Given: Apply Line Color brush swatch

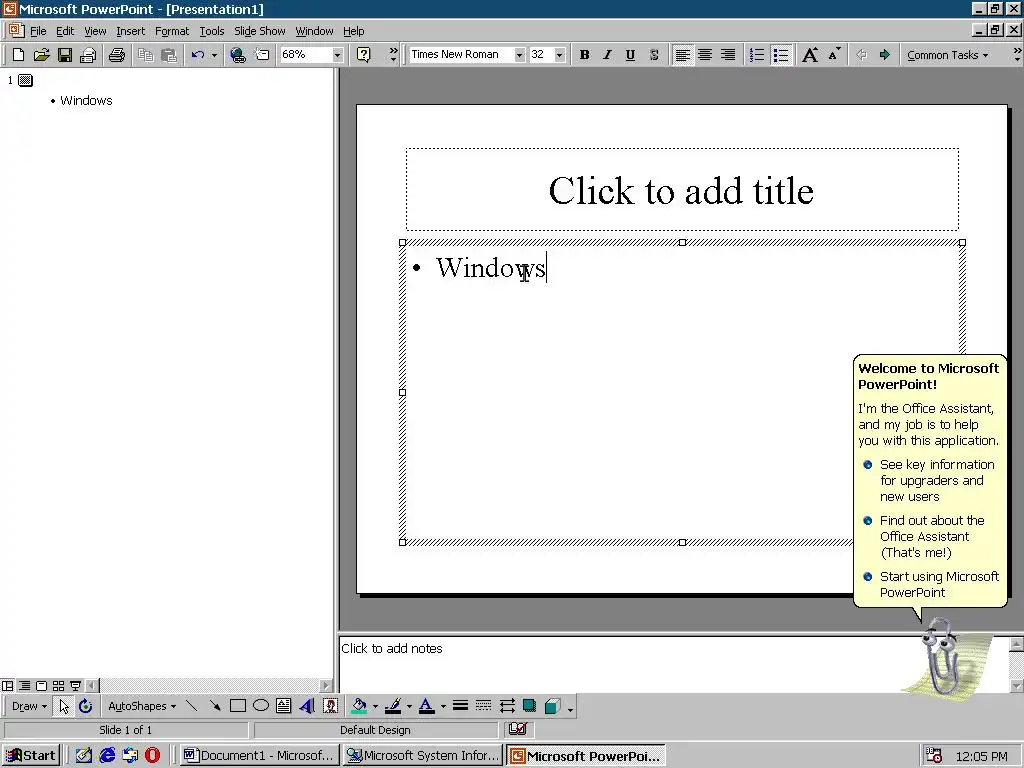Looking at the screenshot, I should [392, 706].
